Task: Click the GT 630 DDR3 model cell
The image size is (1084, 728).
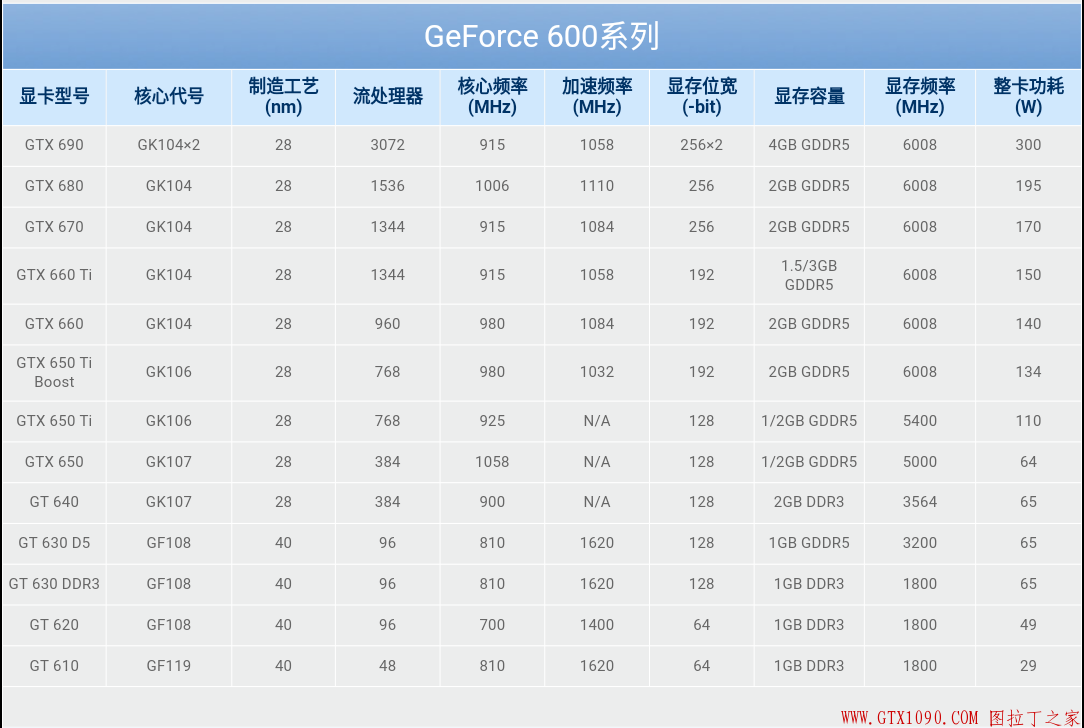Action: click(x=54, y=584)
